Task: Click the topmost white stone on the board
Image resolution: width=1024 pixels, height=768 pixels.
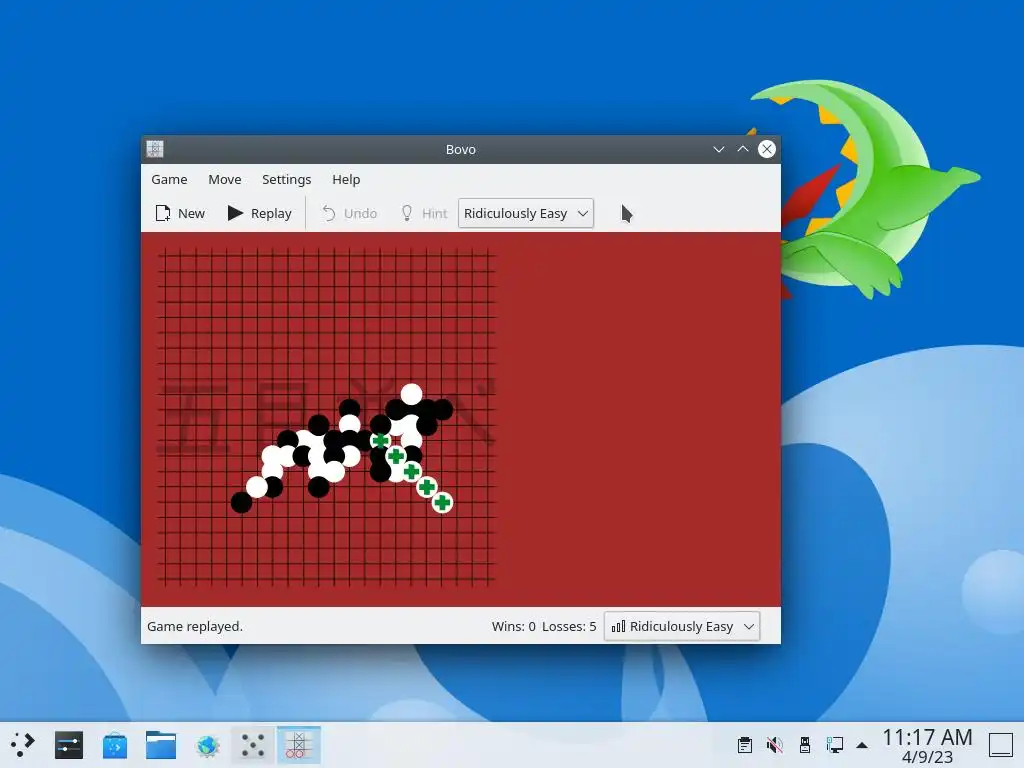Action: coord(411,394)
